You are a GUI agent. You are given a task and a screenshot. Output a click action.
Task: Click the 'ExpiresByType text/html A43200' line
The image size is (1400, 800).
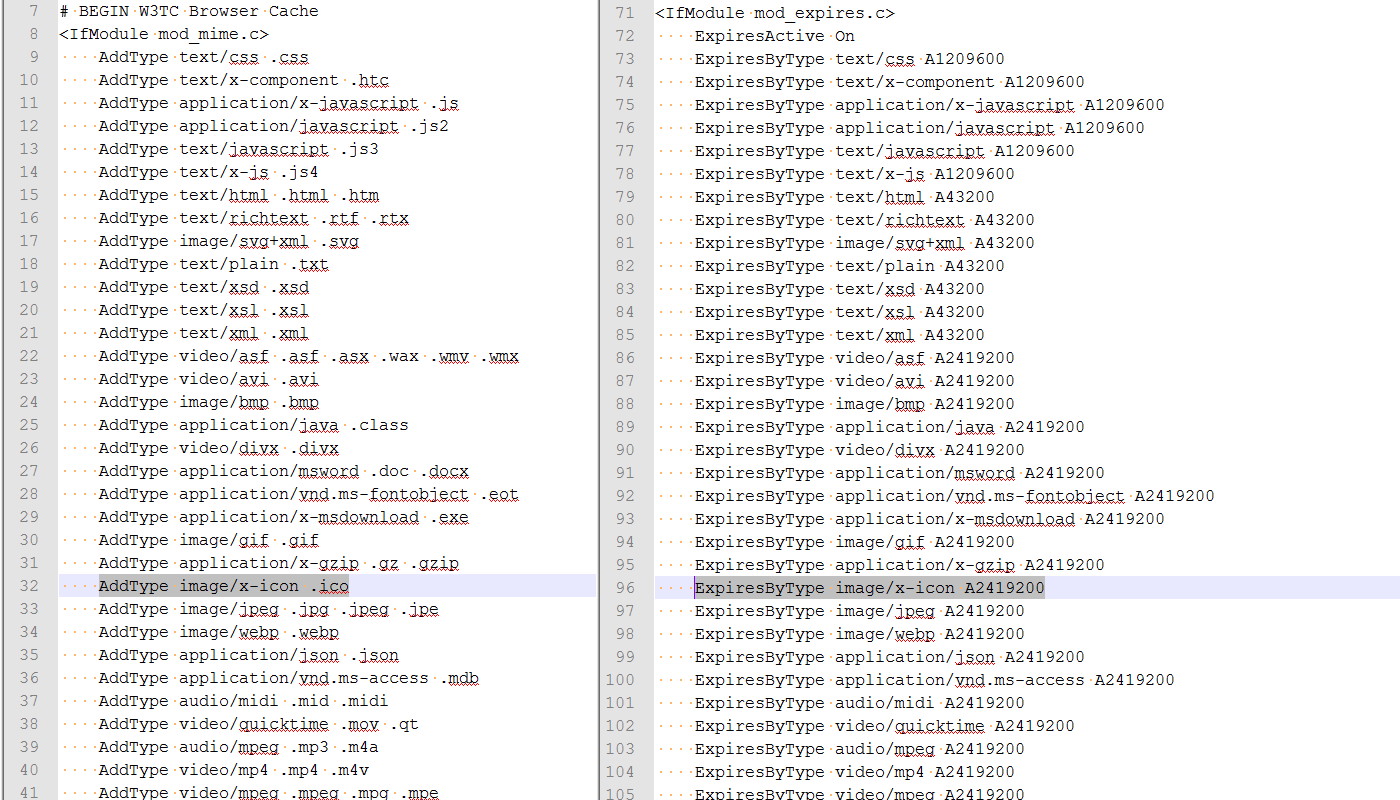pos(844,197)
